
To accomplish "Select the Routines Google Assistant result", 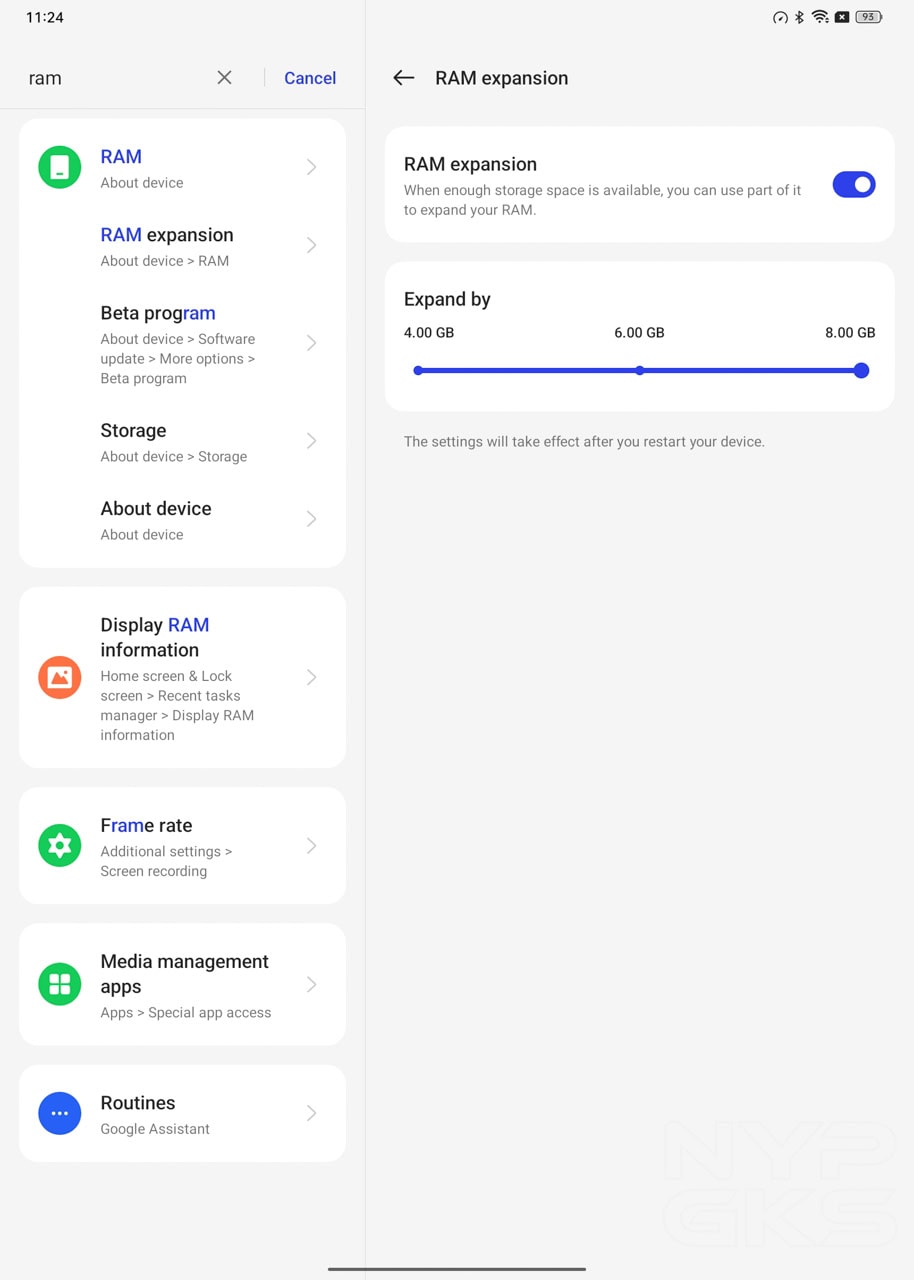I will click(182, 1113).
